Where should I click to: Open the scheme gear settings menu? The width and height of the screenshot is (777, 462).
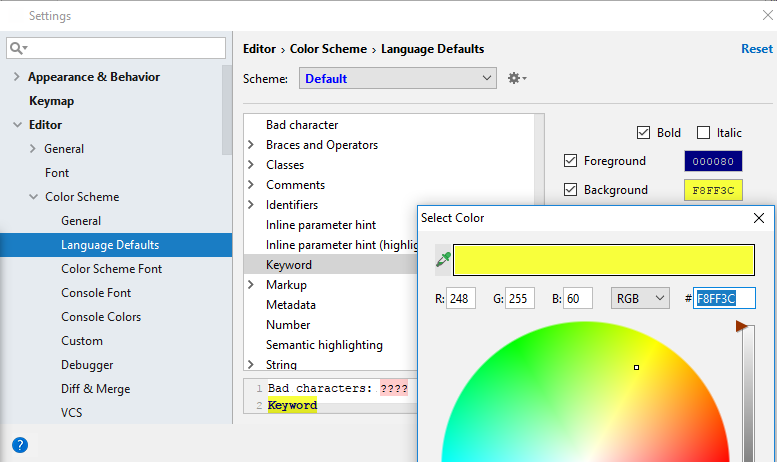point(516,78)
